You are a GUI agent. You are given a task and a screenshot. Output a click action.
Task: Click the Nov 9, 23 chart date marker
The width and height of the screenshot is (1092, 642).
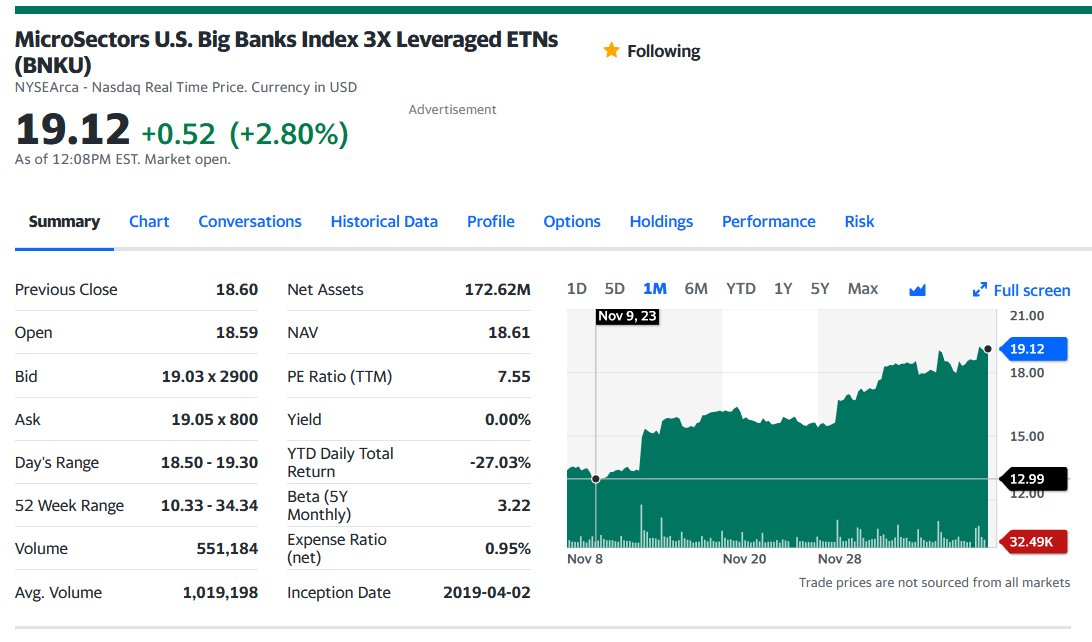(x=627, y=316)
